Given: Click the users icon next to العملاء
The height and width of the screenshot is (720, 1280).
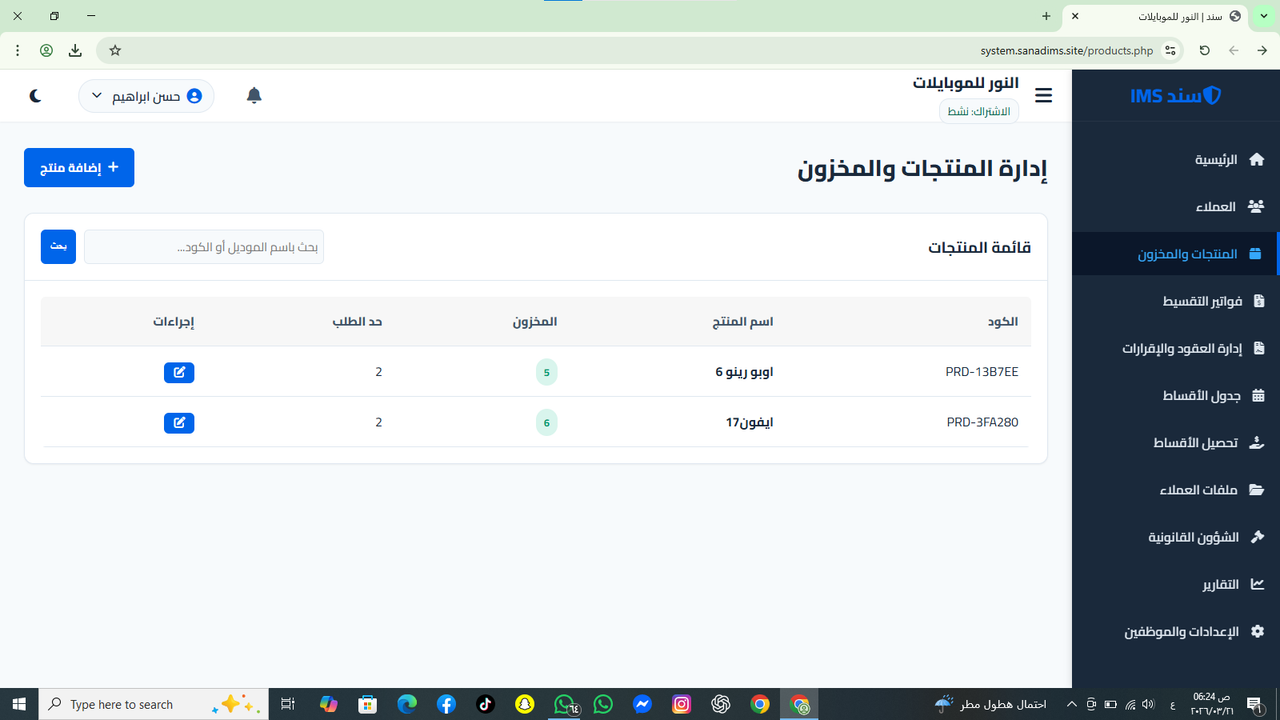Looking at the screenshot, I should pyautogui.click(x=1257, y=207).
